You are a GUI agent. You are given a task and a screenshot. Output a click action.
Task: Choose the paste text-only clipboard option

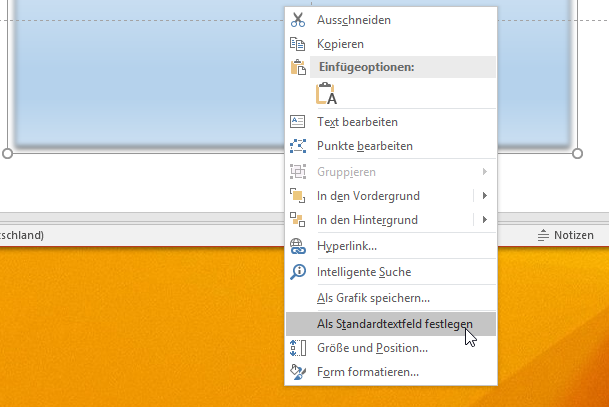(x=326, y=93)
